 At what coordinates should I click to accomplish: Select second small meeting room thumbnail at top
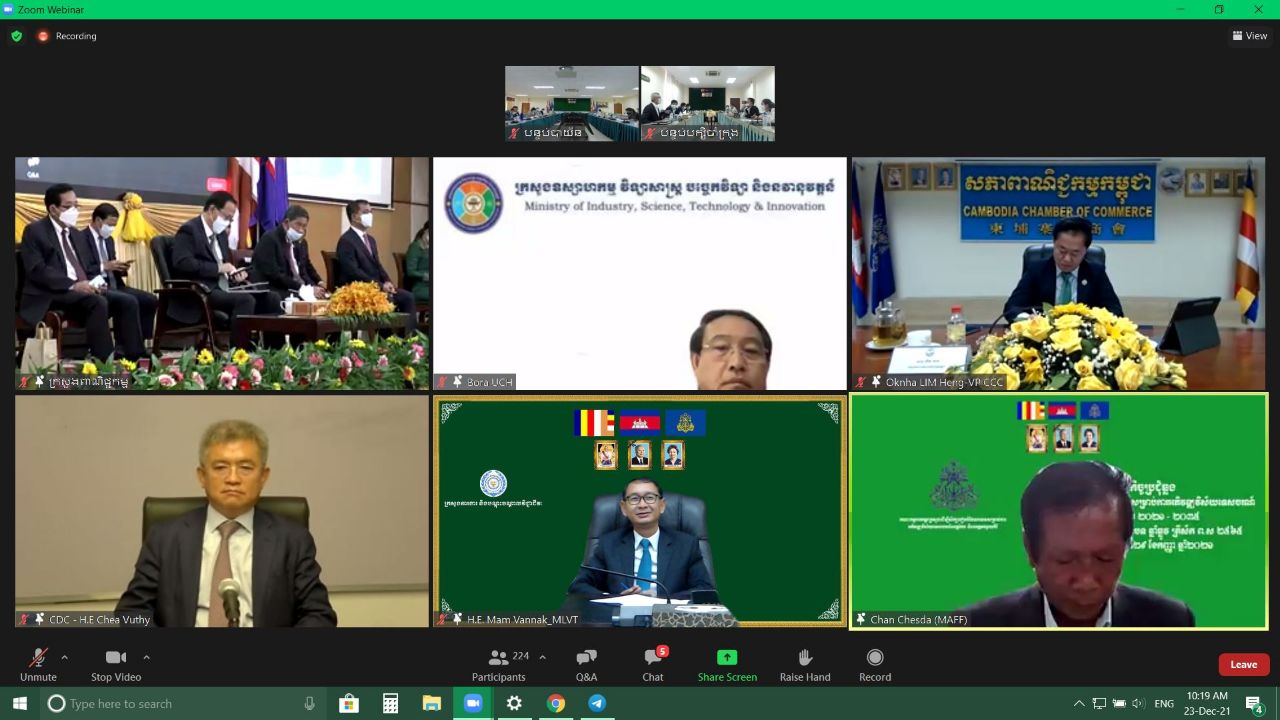pyautogui.click(x=708, y=103)
